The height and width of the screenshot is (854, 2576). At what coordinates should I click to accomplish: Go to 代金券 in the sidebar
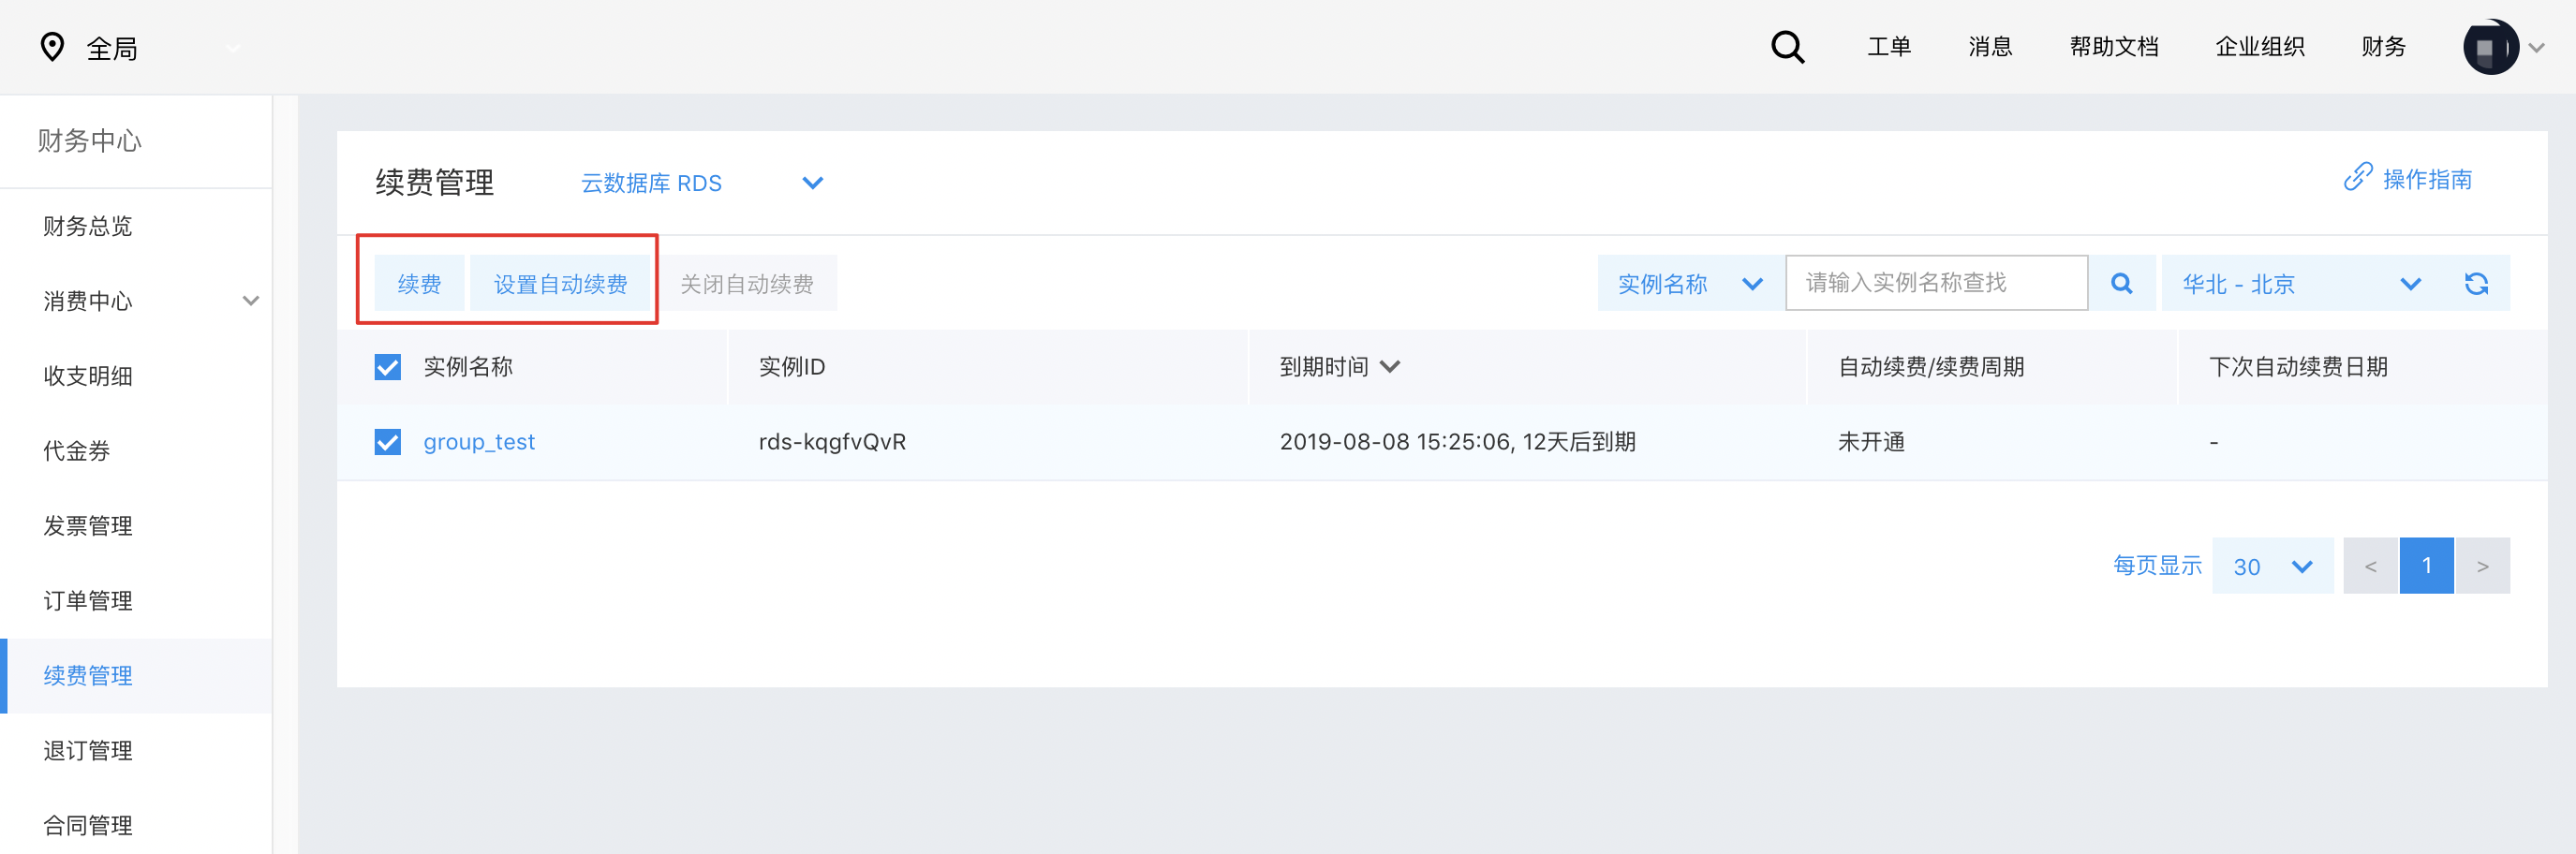pos(77,451)
